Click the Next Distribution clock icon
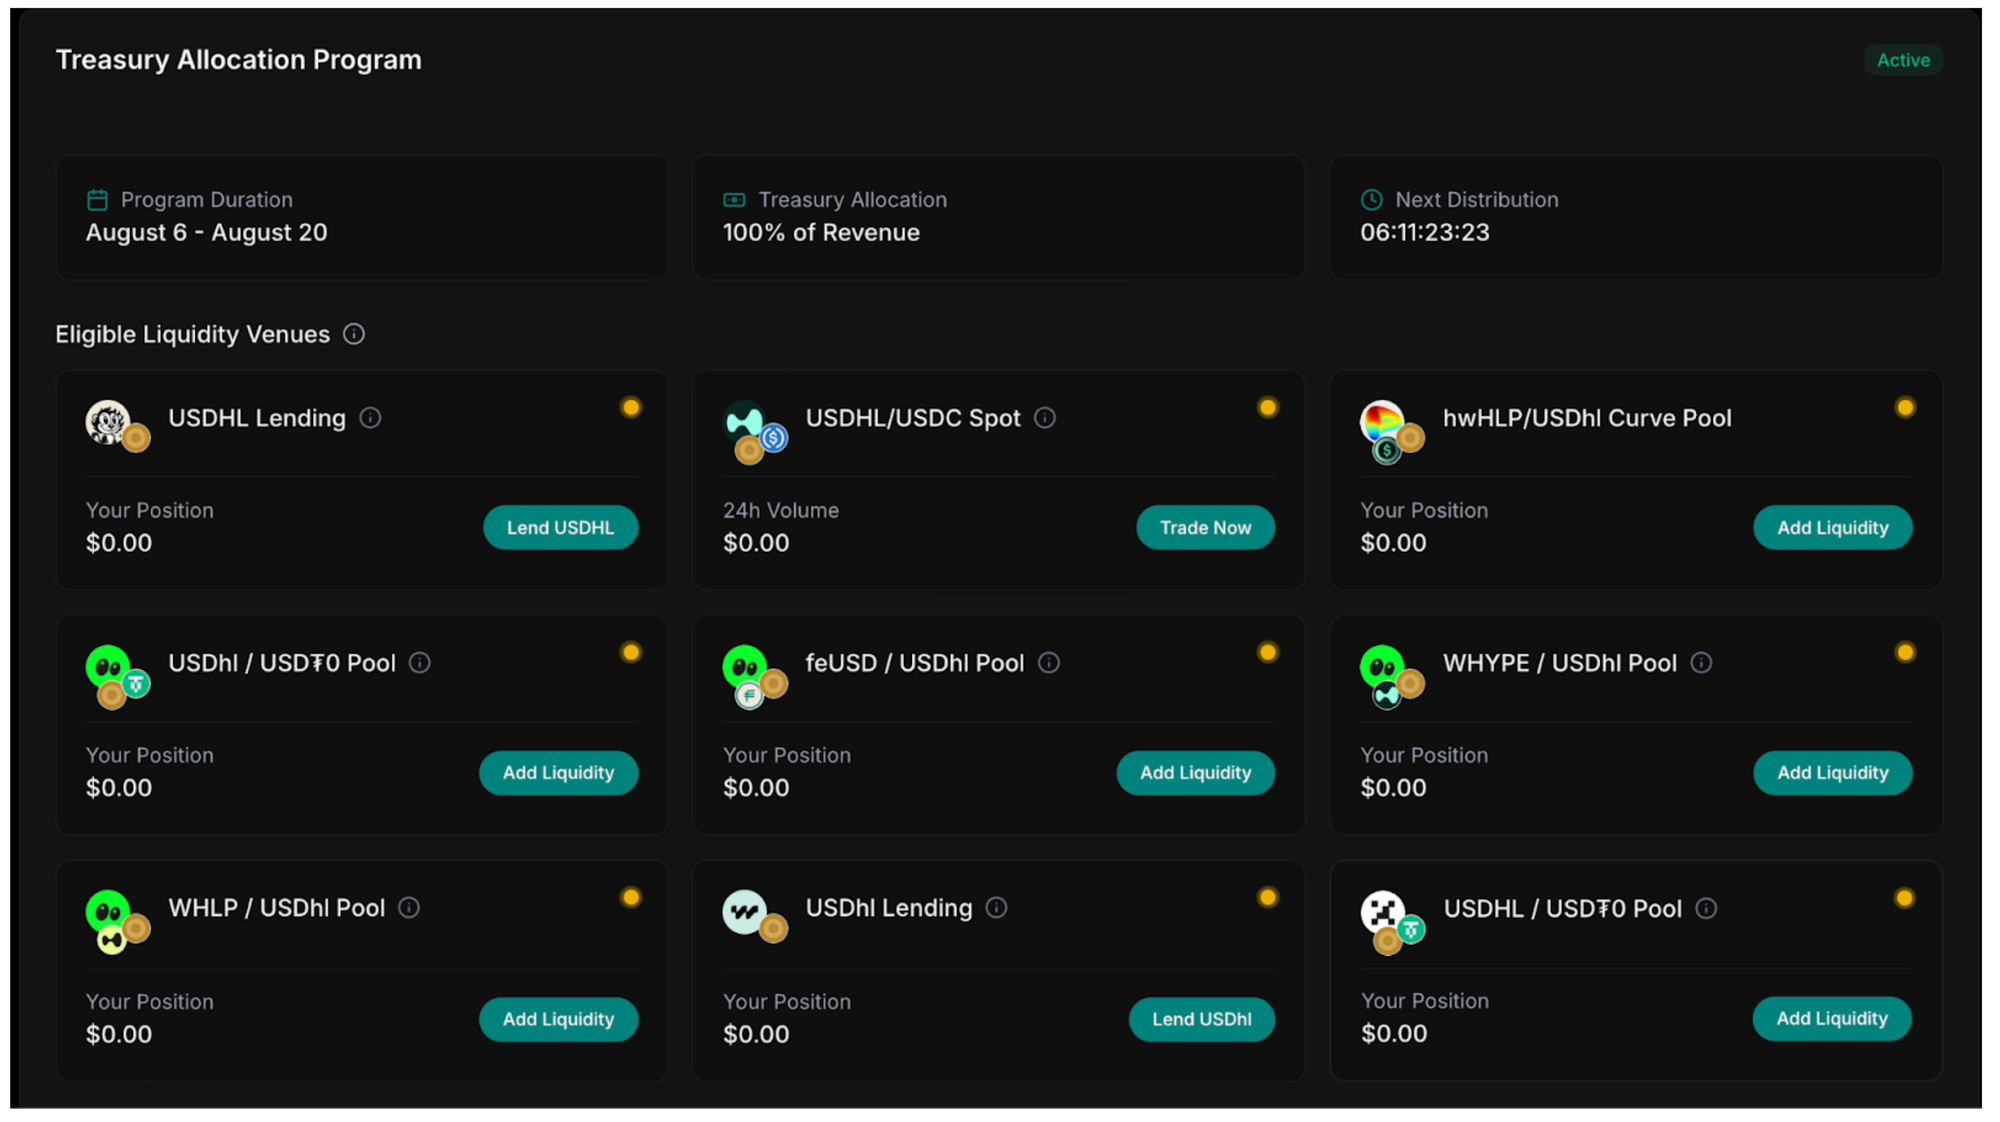The width and height of the screenshot is (2000, 1122). [1372, 200]
